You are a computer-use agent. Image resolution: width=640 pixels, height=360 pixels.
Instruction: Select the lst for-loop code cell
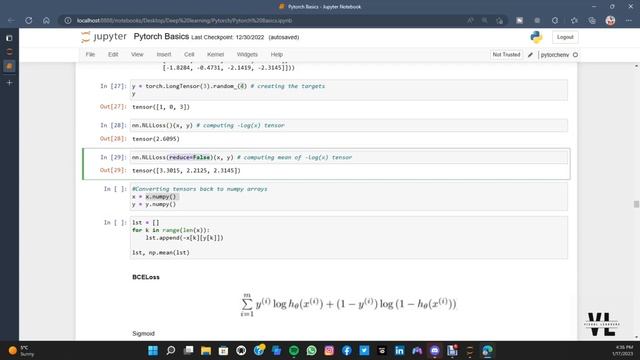(x=349, y=238)
